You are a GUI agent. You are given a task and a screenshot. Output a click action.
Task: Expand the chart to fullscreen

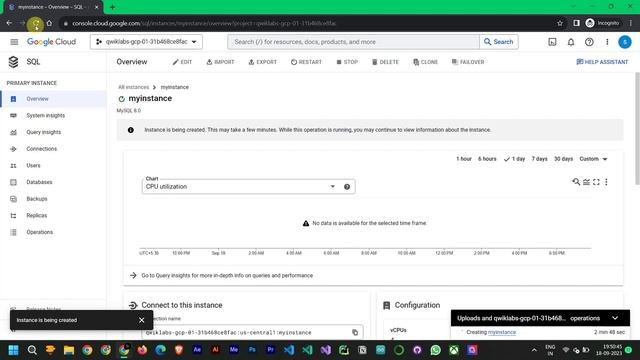tap(596, 182)
